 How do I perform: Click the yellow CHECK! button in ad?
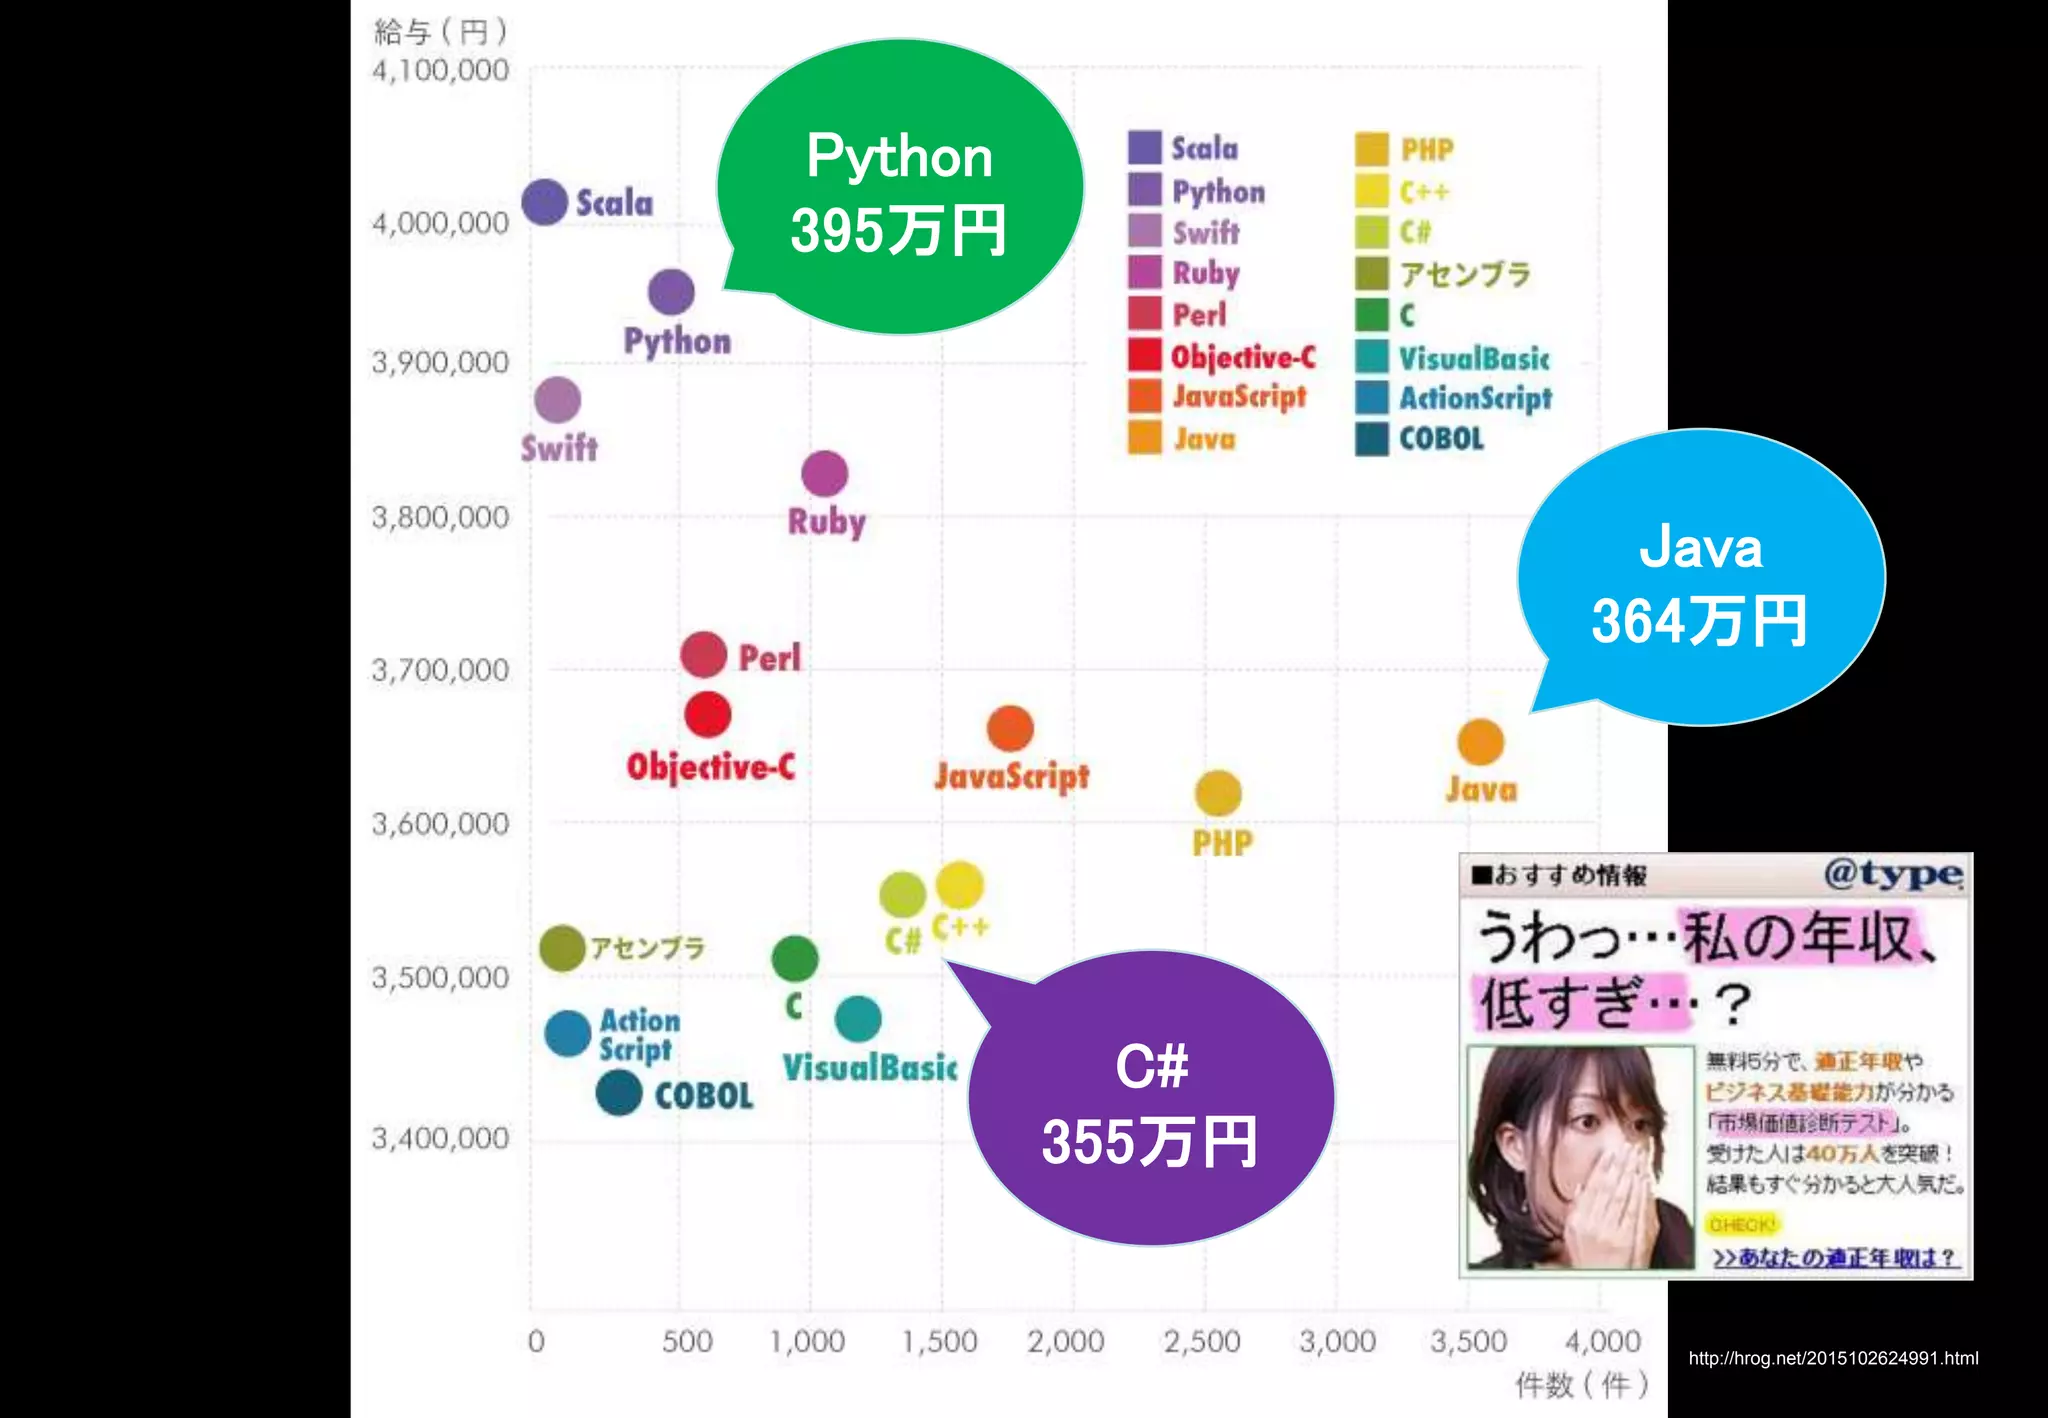pyautogui.click(x=1741, y=1224)
